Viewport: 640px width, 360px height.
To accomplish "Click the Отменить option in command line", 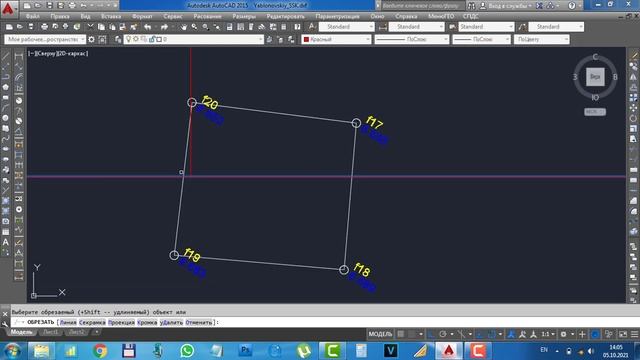I will (x=199, y=322).
